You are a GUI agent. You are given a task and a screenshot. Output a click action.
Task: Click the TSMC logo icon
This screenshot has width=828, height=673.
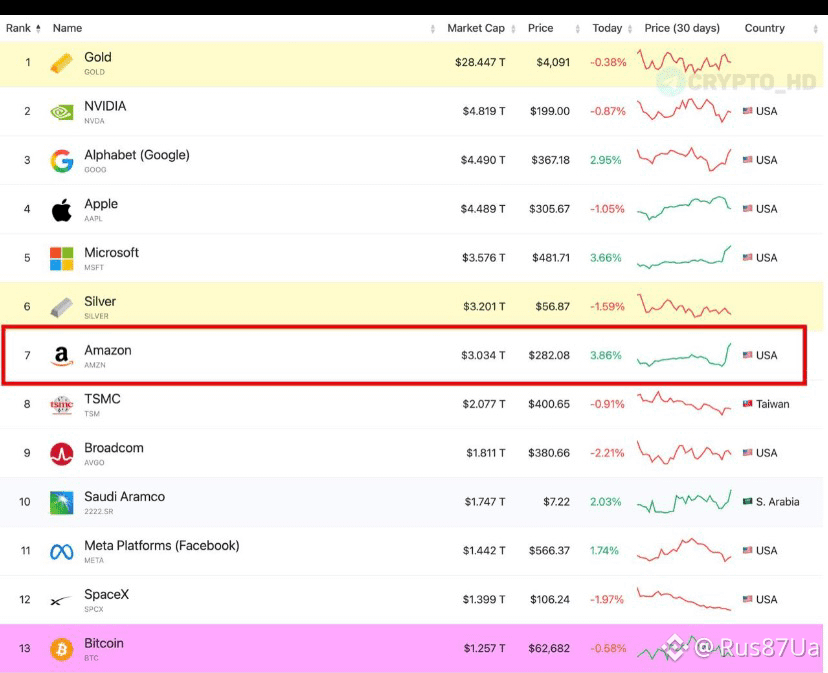pyautogui.click(x=61, y=405)
